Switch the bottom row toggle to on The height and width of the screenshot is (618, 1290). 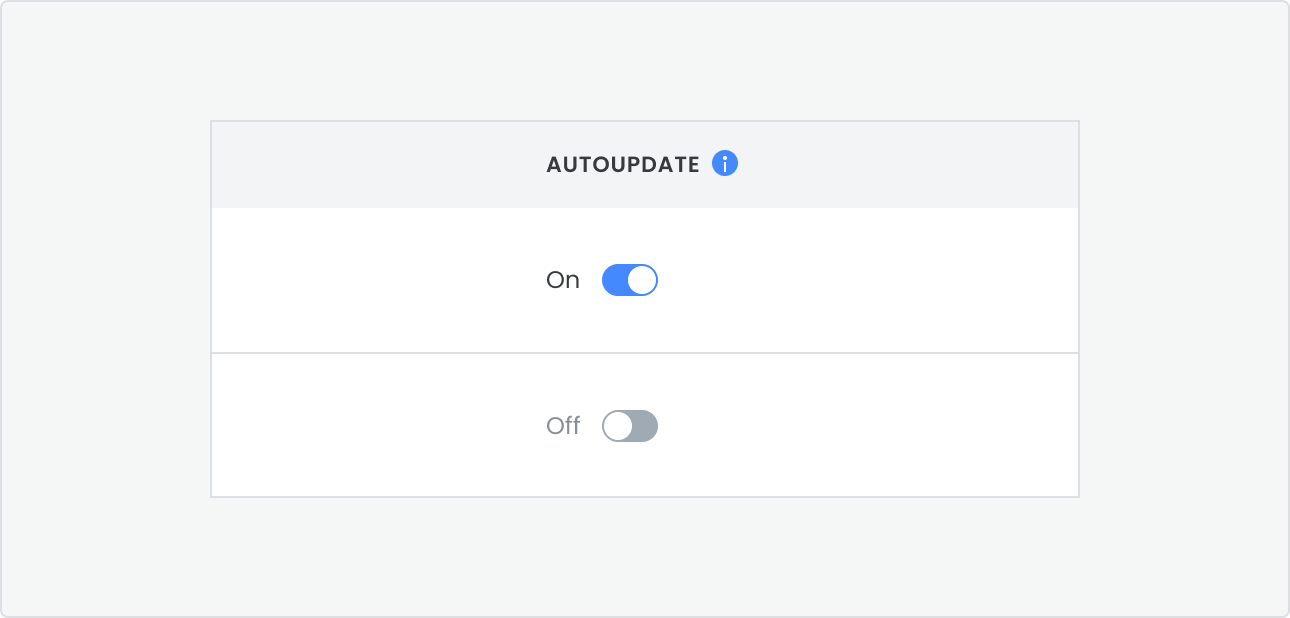coord(629,426)
